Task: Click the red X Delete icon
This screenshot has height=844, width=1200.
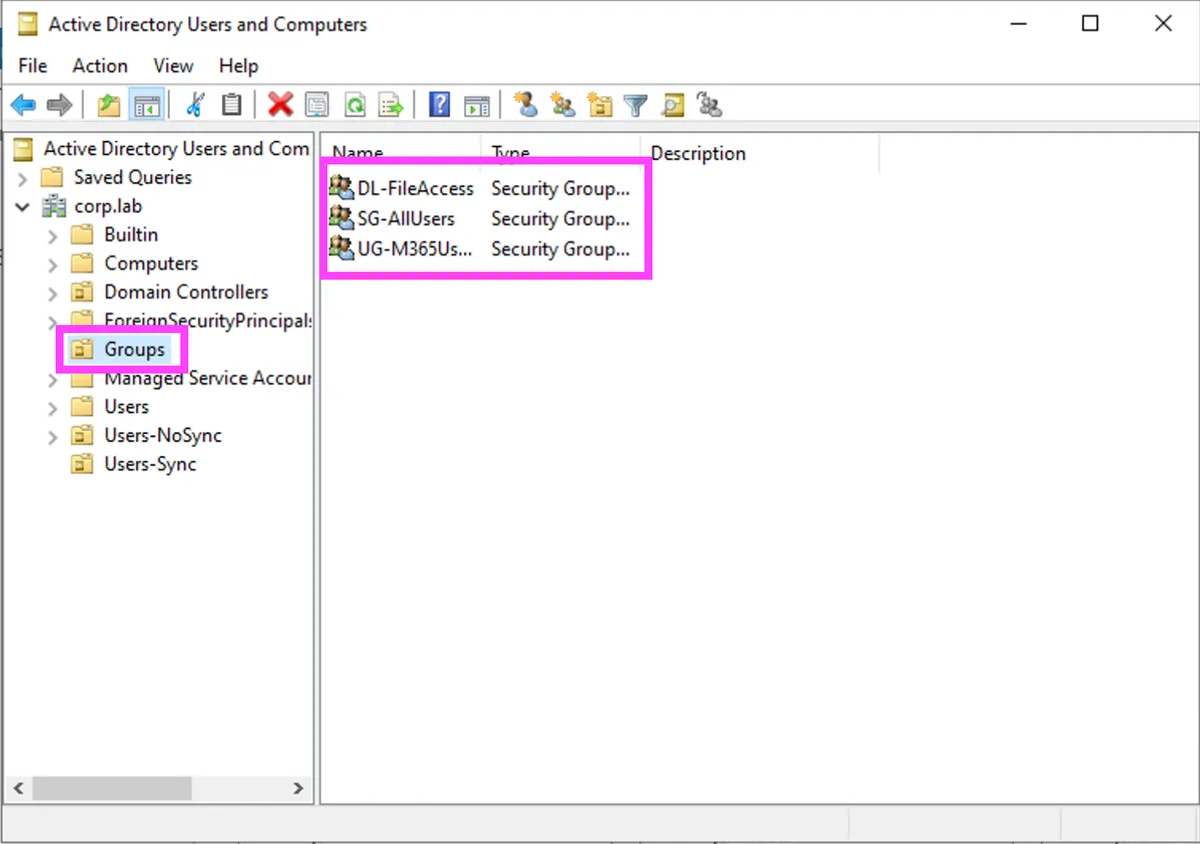Action: point(280,105)
